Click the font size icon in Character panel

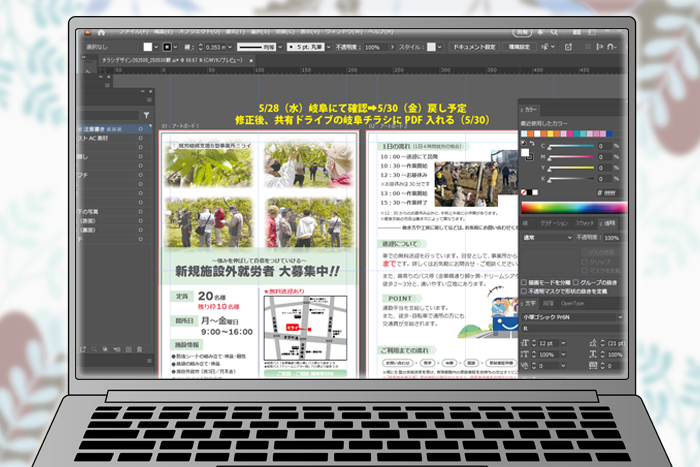[526, 343]
